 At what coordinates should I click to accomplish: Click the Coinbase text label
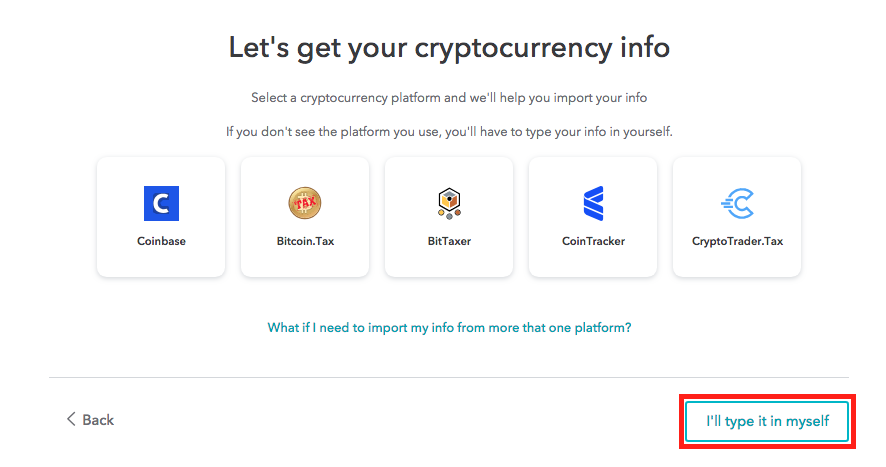(161, 241)
